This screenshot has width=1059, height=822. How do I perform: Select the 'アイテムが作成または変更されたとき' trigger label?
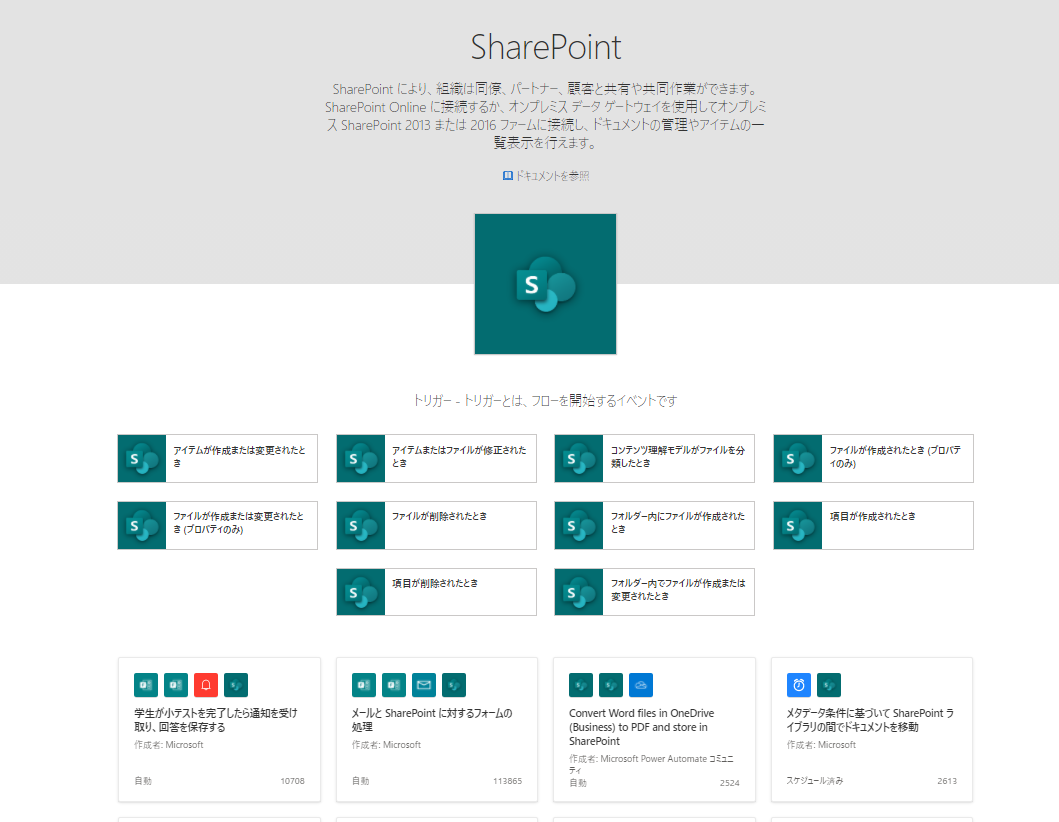[239, 457]
